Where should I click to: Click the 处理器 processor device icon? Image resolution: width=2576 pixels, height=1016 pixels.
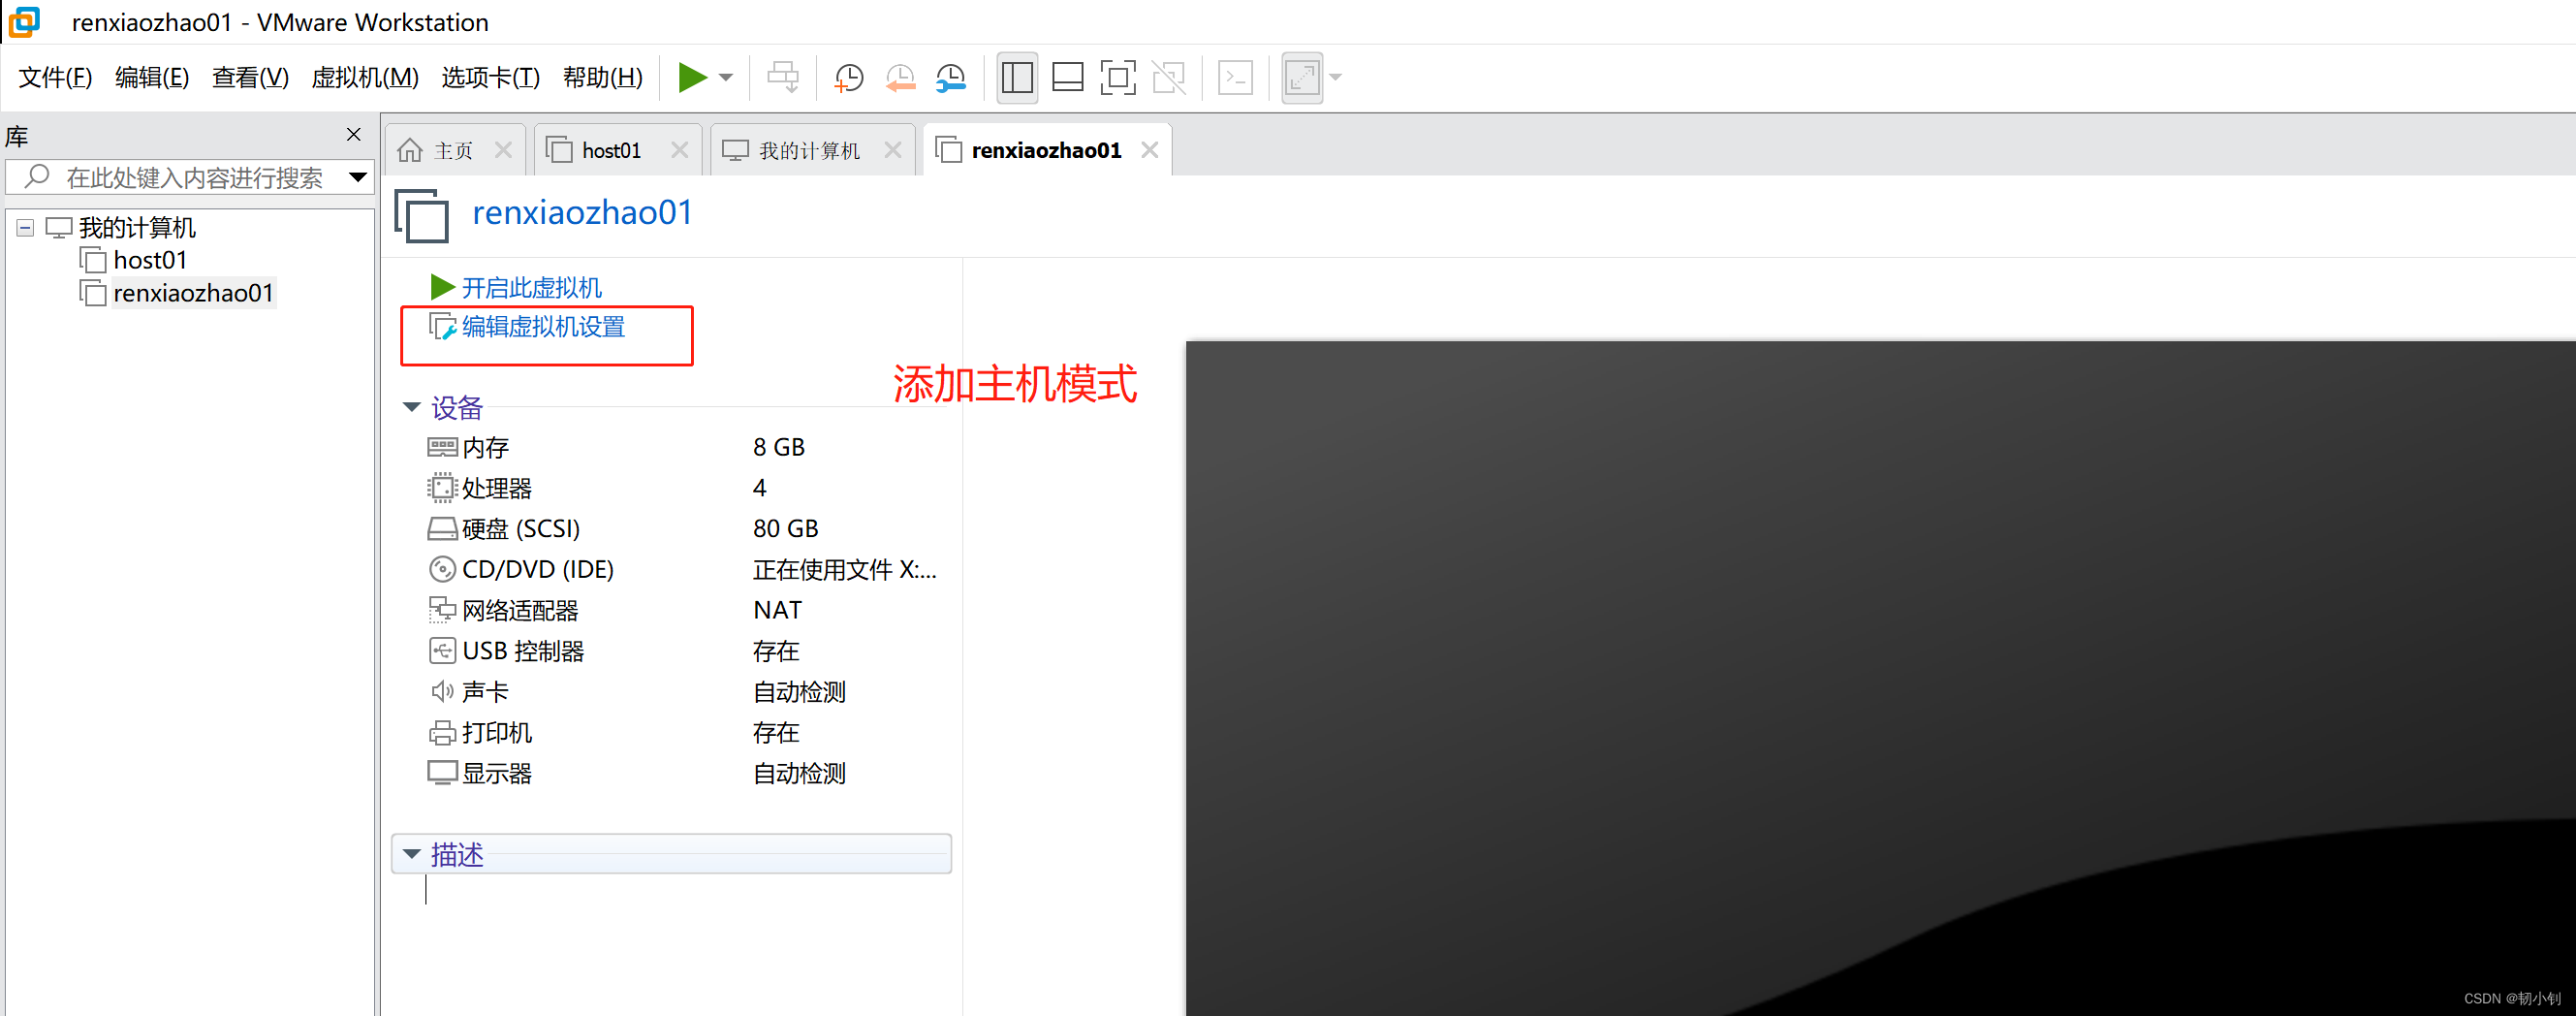tap(441, 488)
